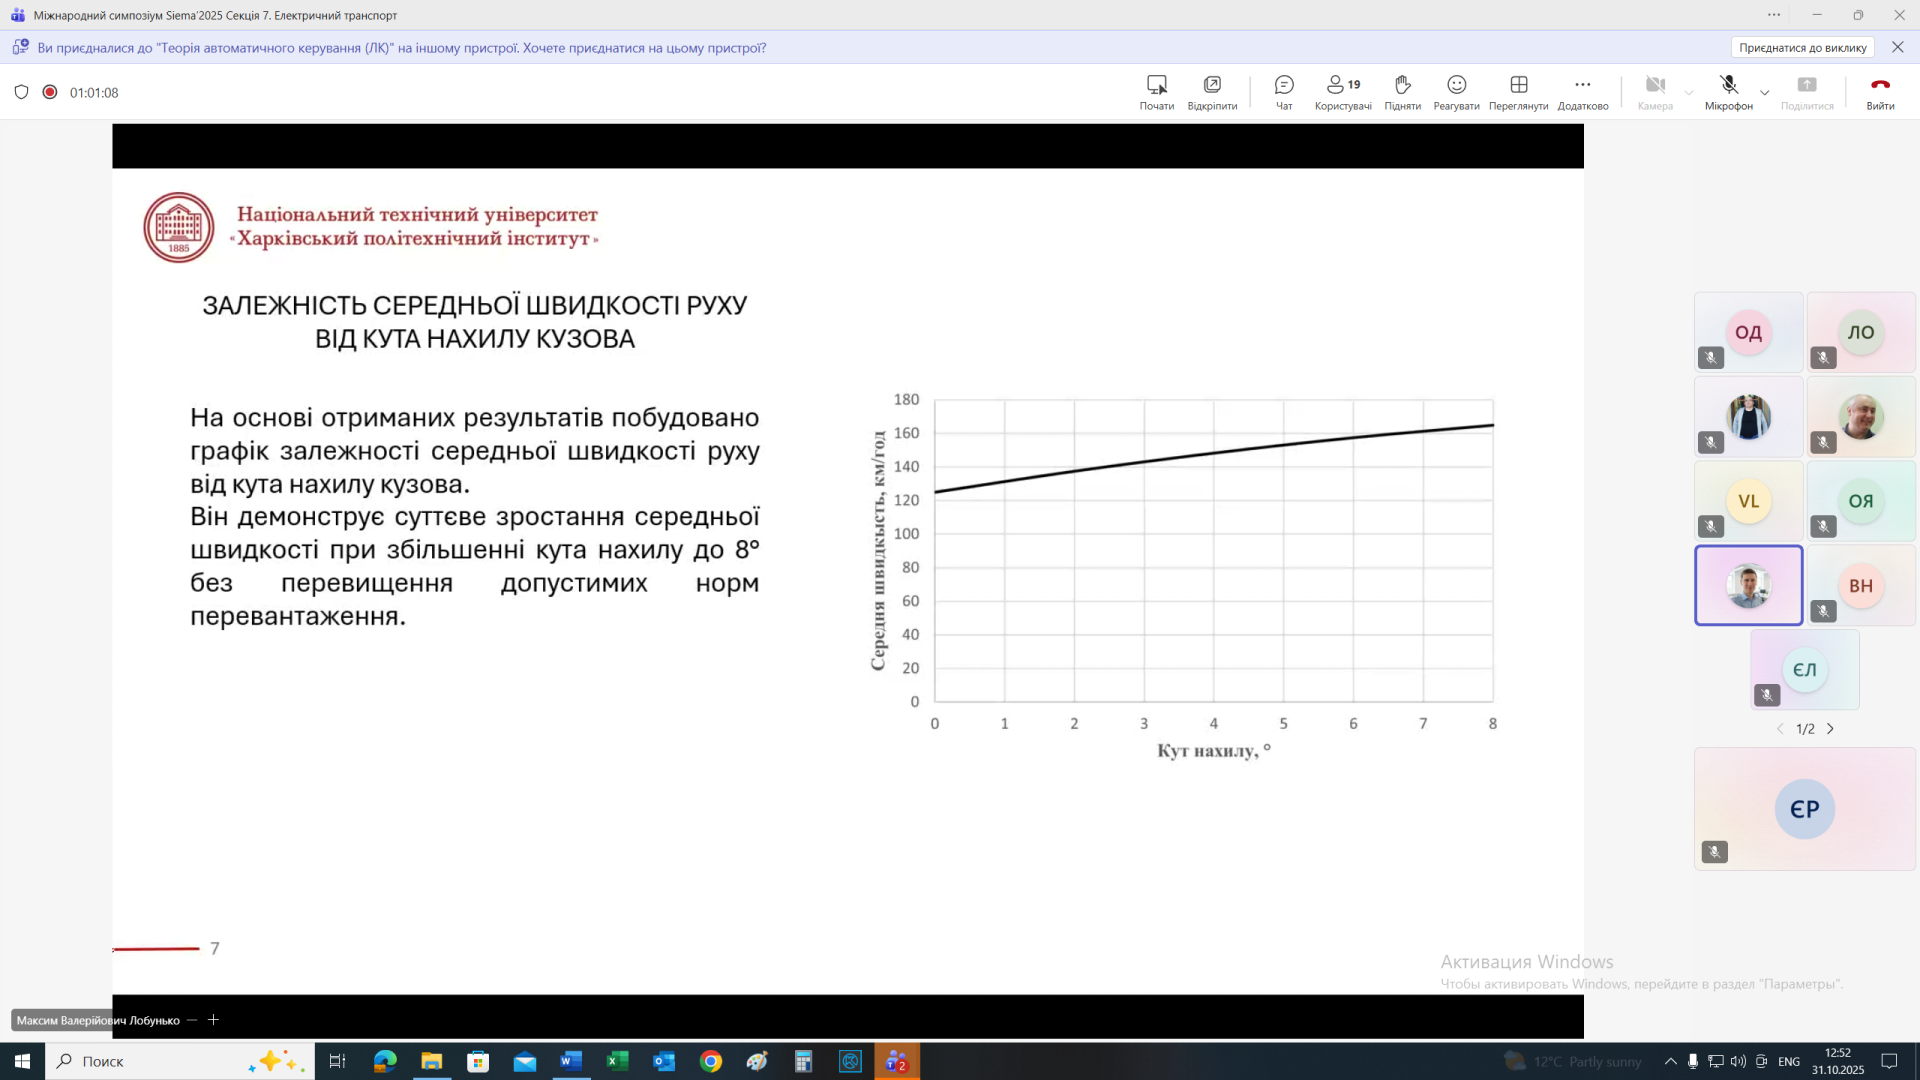Toggle the Камера video button
Screen dimensions: 1920x1080
pos(1655,91)
